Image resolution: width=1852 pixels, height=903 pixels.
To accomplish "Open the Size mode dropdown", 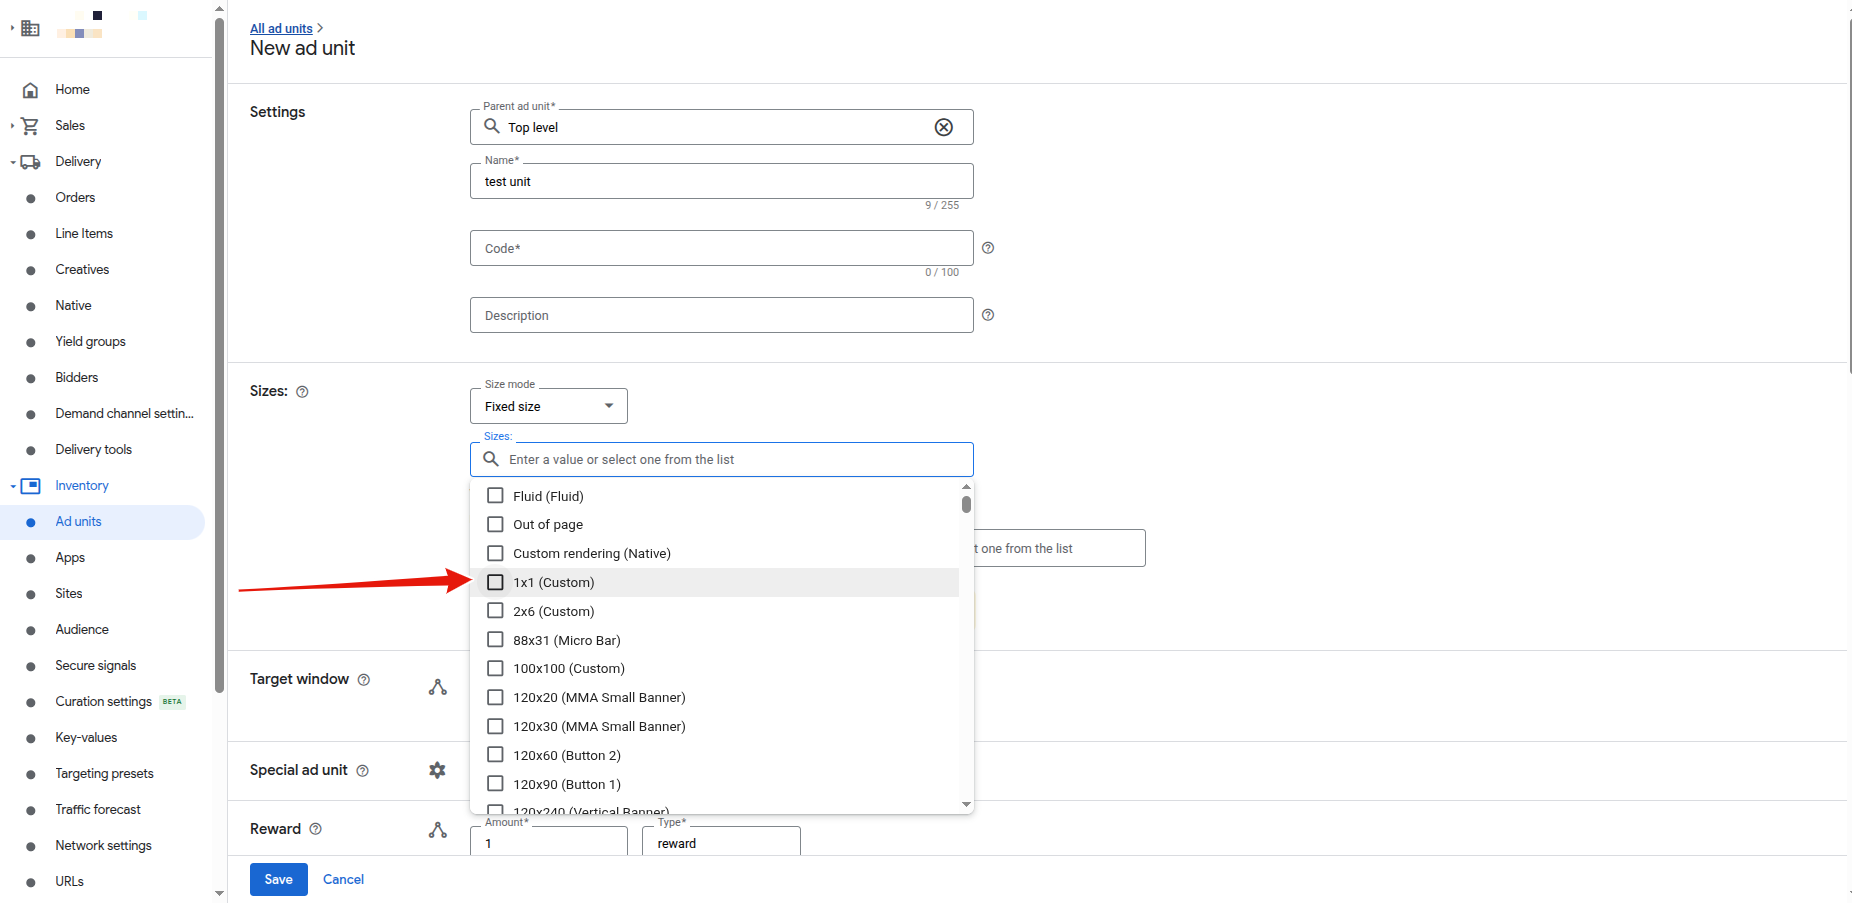I will 549,406.
